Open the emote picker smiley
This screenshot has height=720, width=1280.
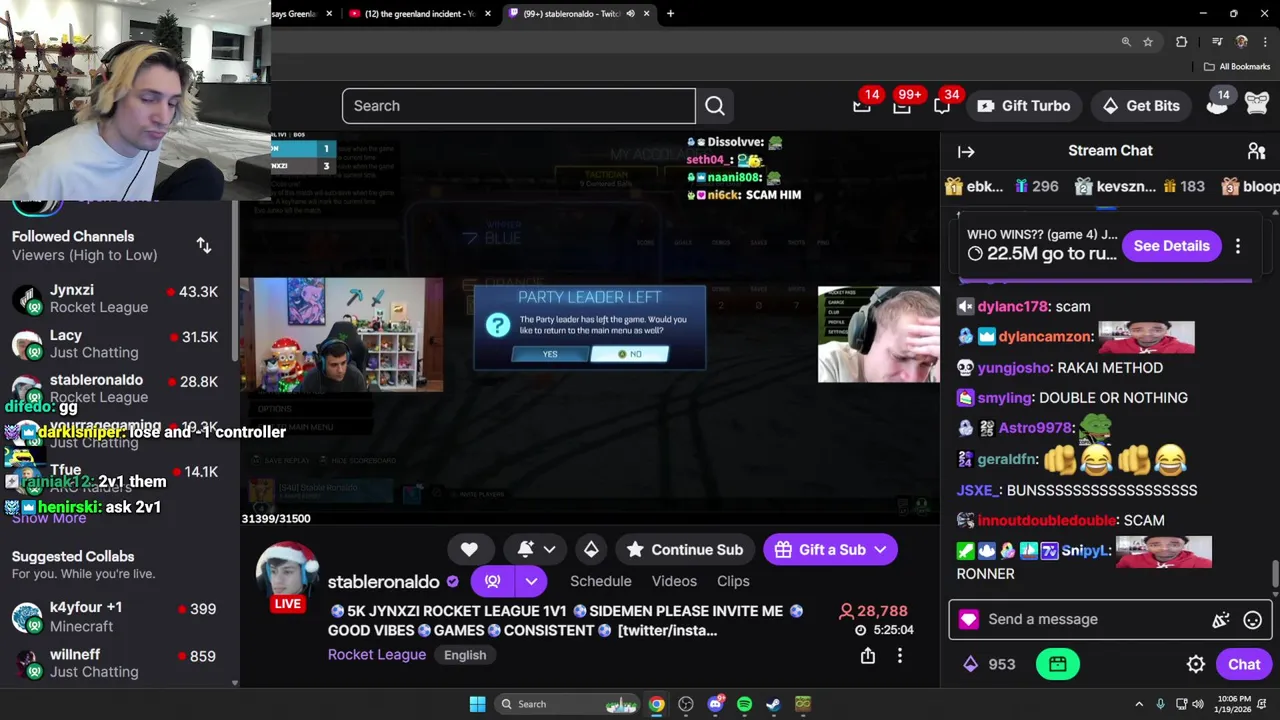pyautogui.click(x=1253, y=620)
